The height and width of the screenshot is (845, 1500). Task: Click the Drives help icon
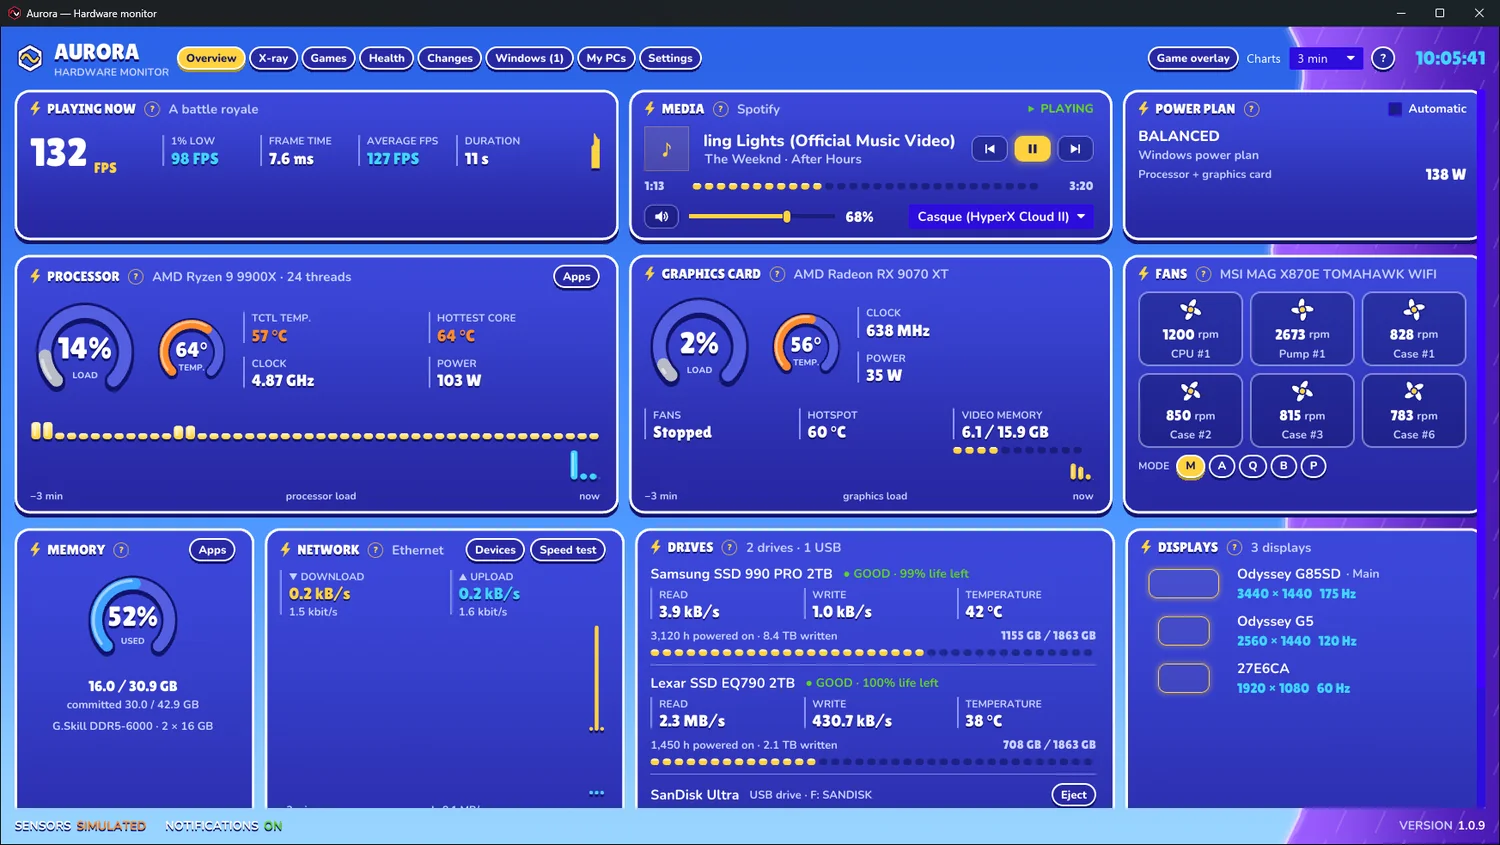(730, 547)
